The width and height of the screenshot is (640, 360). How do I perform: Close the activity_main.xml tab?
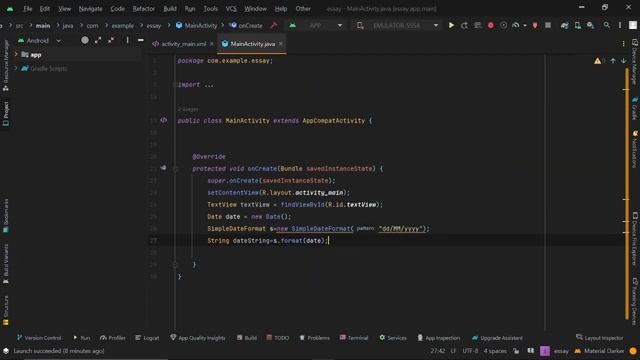pyautogui.click(x=211, y=44)
